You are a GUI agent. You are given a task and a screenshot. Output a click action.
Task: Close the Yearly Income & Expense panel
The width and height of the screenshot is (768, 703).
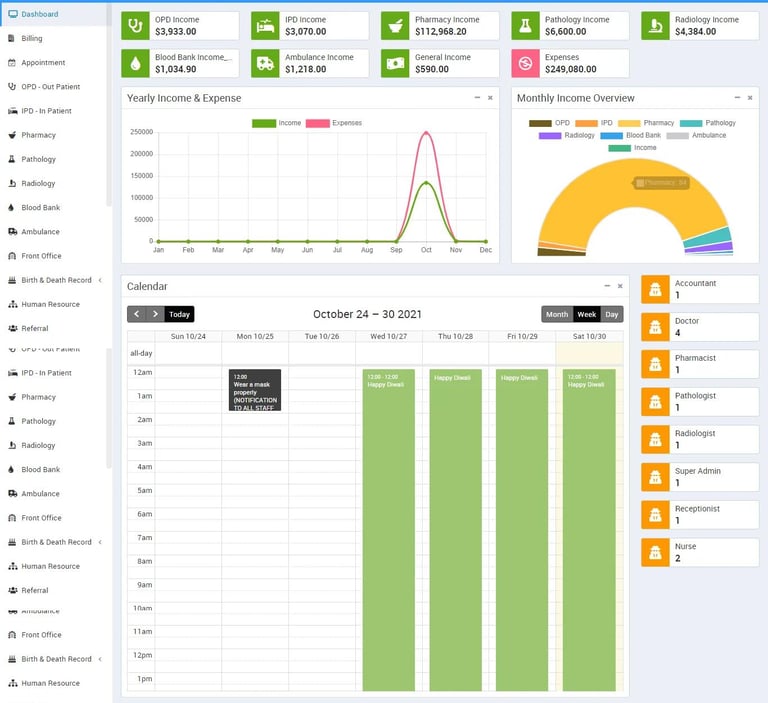[x=490, y=98]
